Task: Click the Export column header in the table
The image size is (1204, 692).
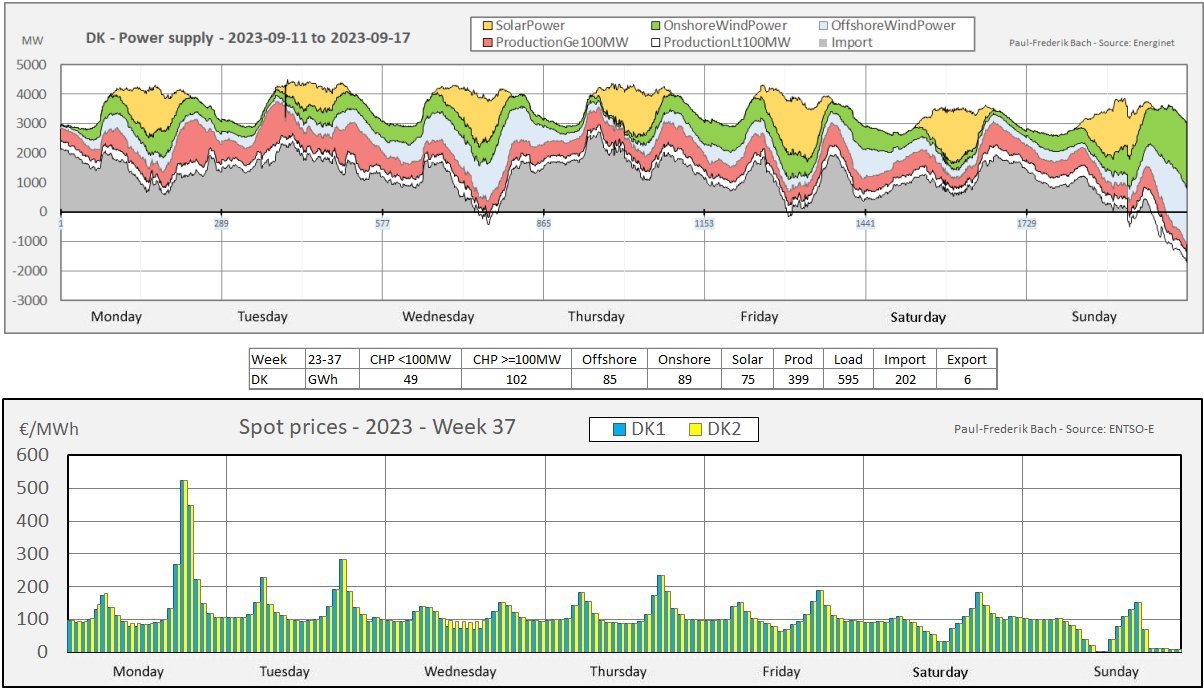Action: click(x=966, y=359)
